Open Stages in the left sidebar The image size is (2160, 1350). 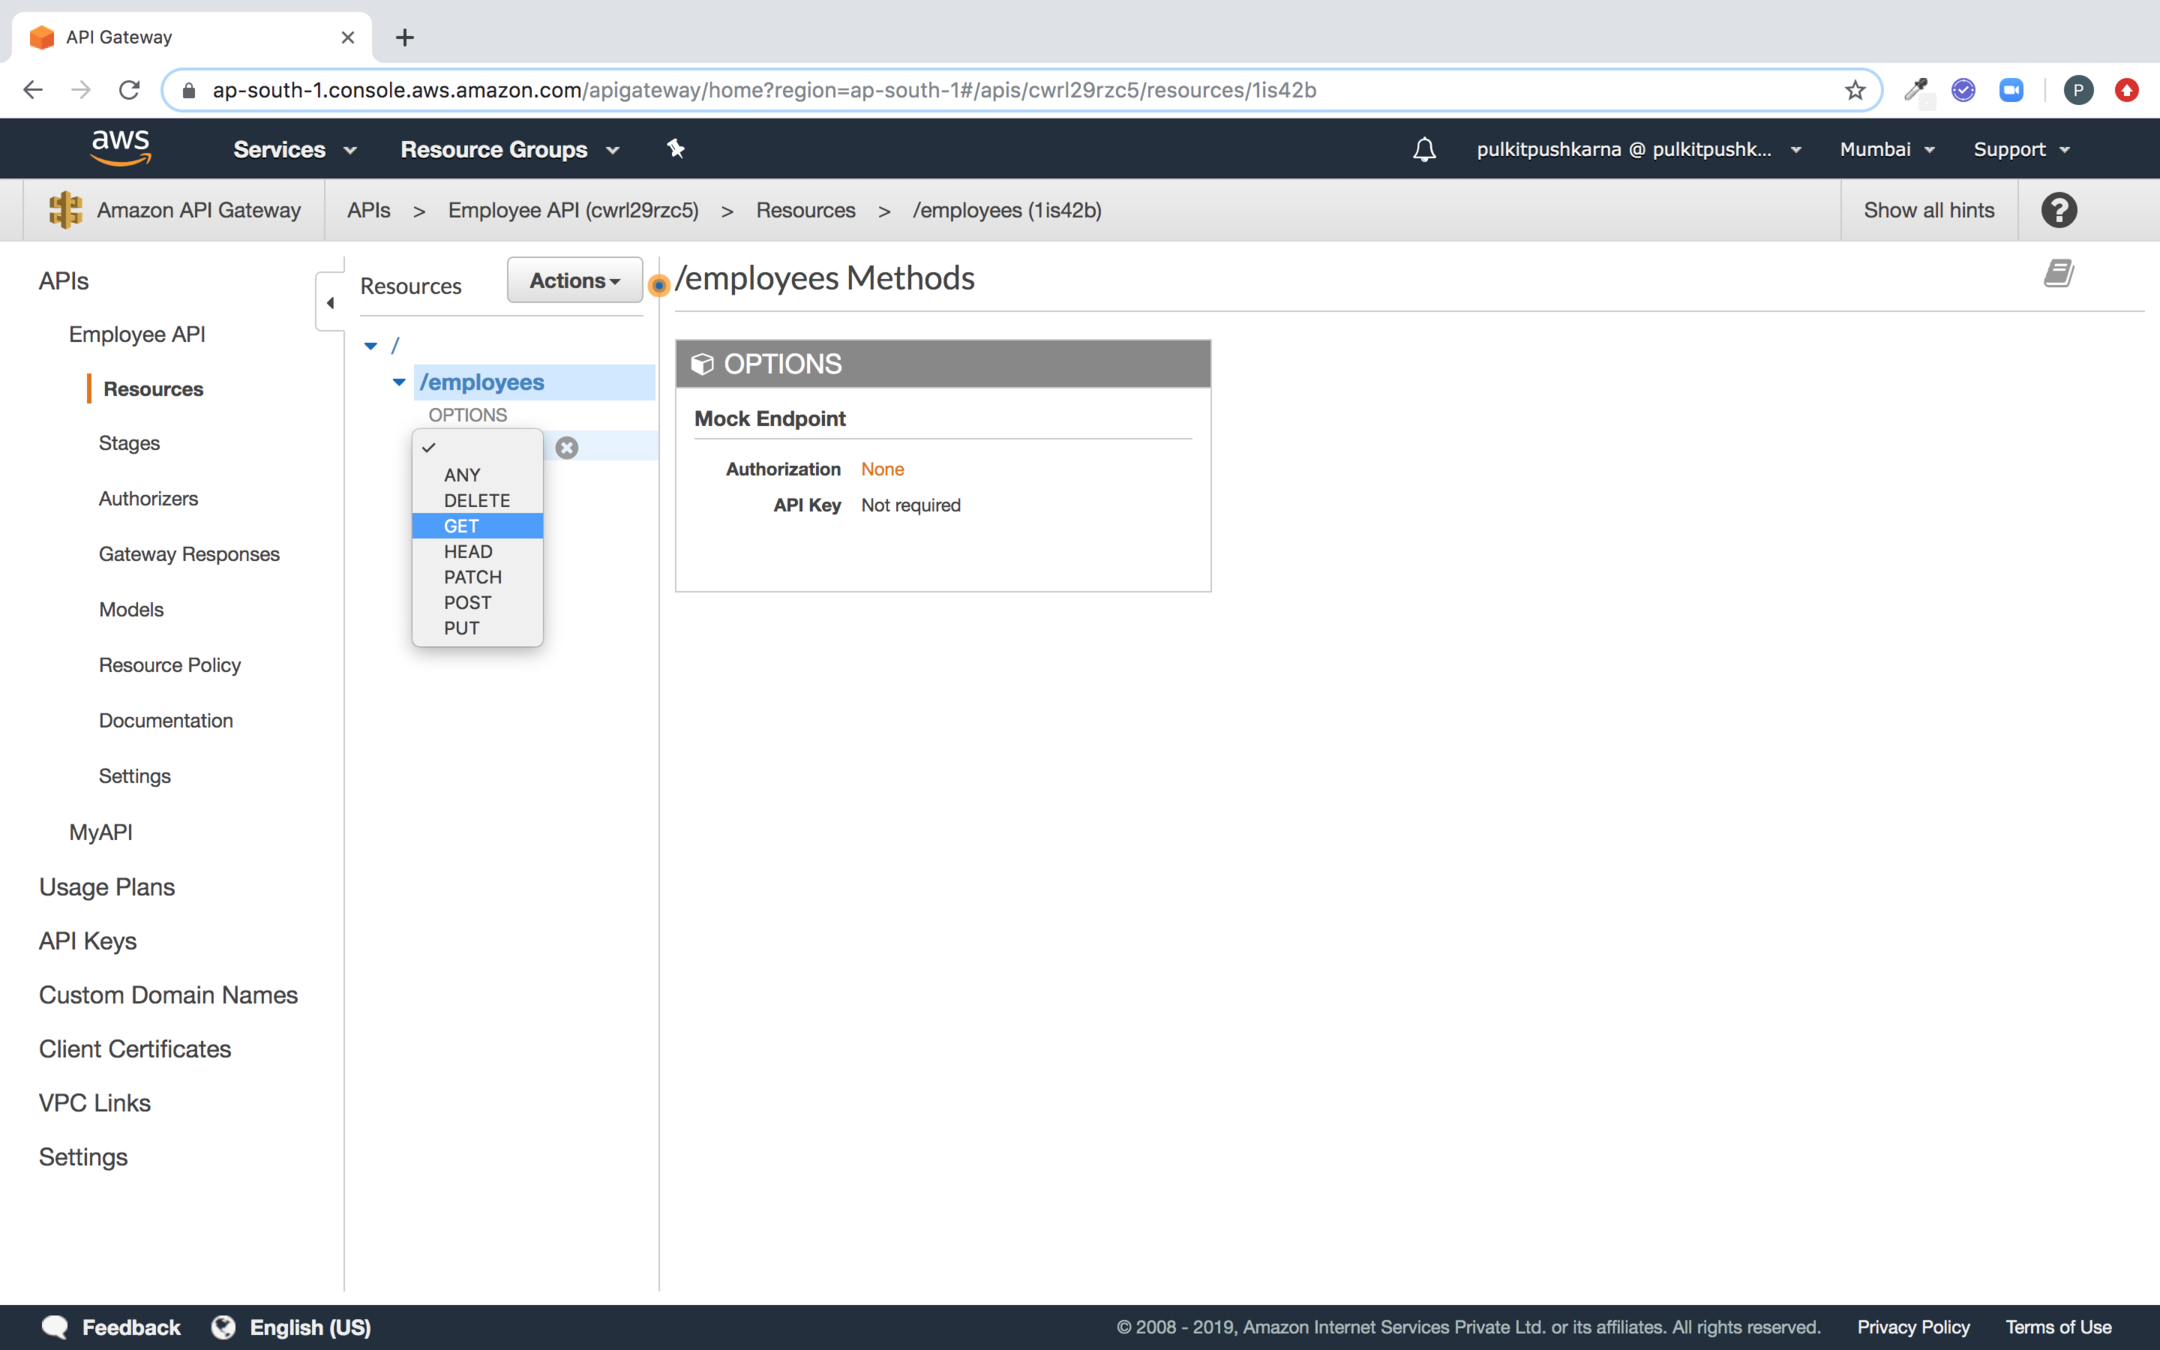(x=129, y=443)
